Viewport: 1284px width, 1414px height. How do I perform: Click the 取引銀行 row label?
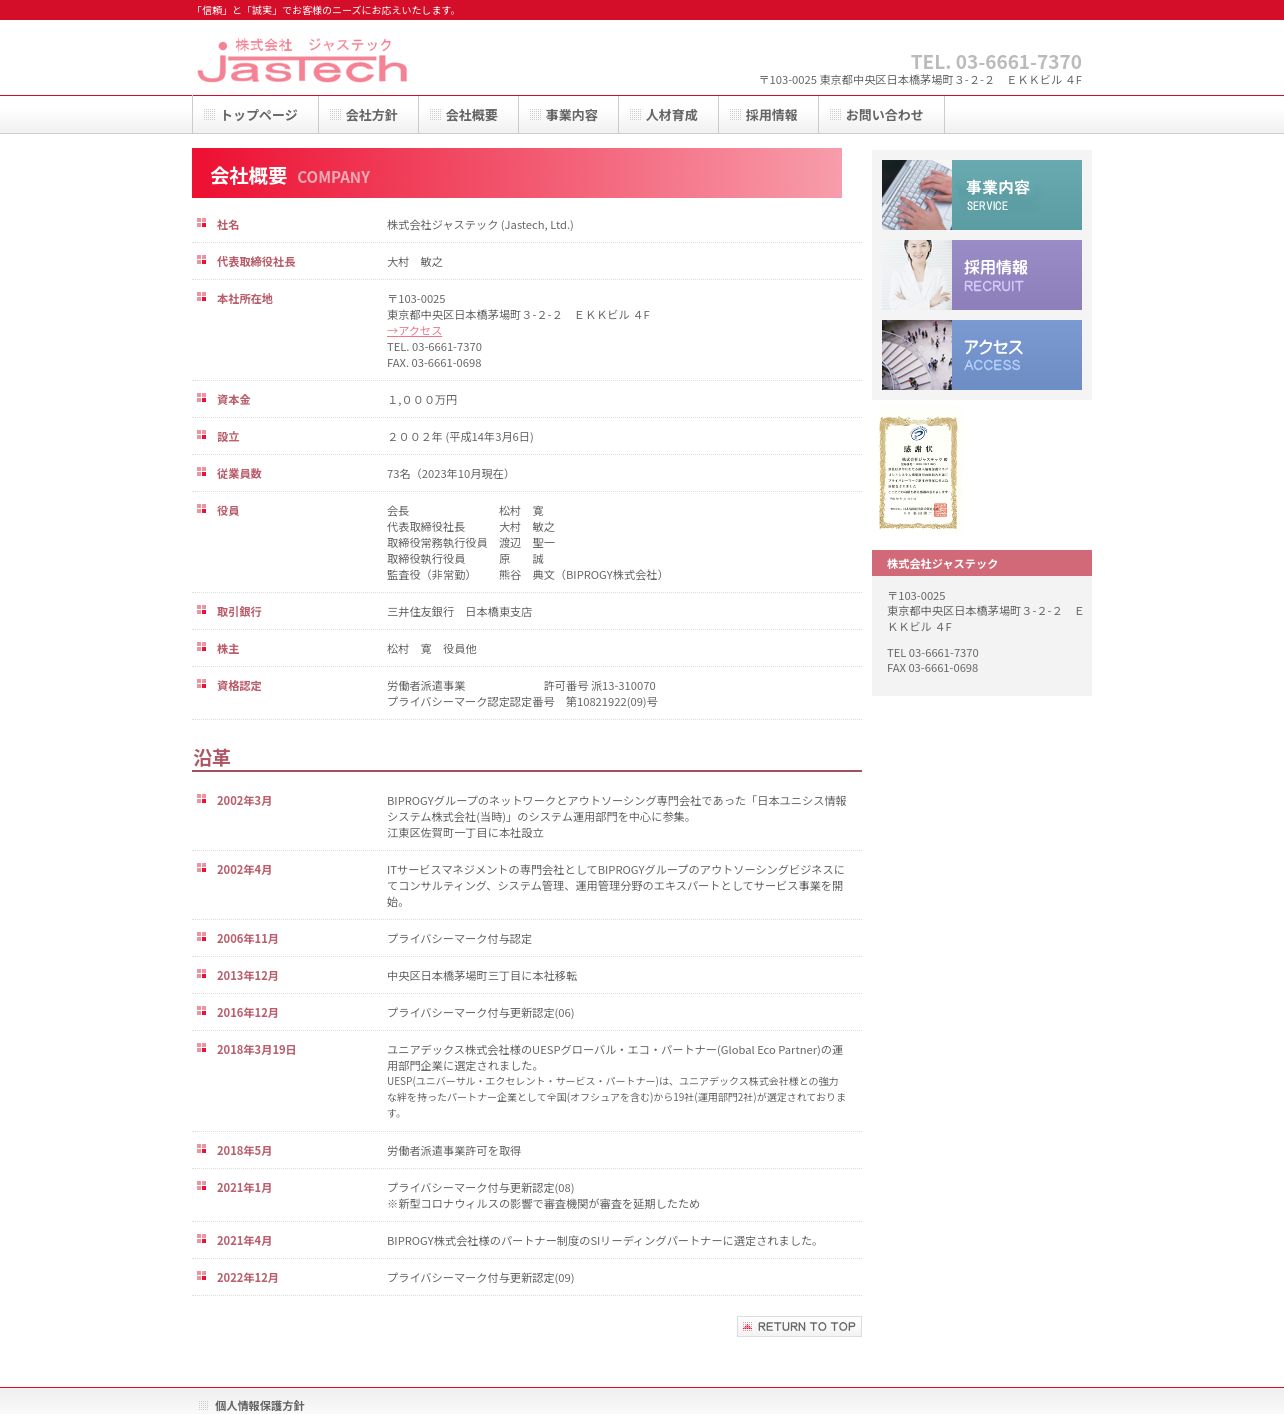click(239, 612)
